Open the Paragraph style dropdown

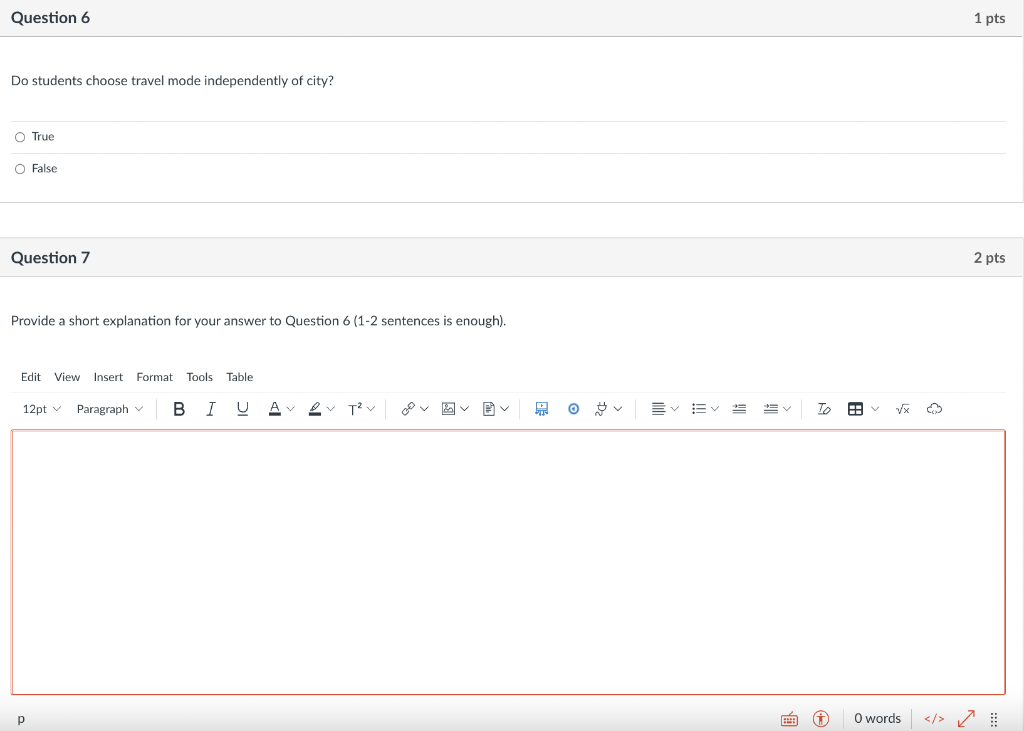click(109, 408)
